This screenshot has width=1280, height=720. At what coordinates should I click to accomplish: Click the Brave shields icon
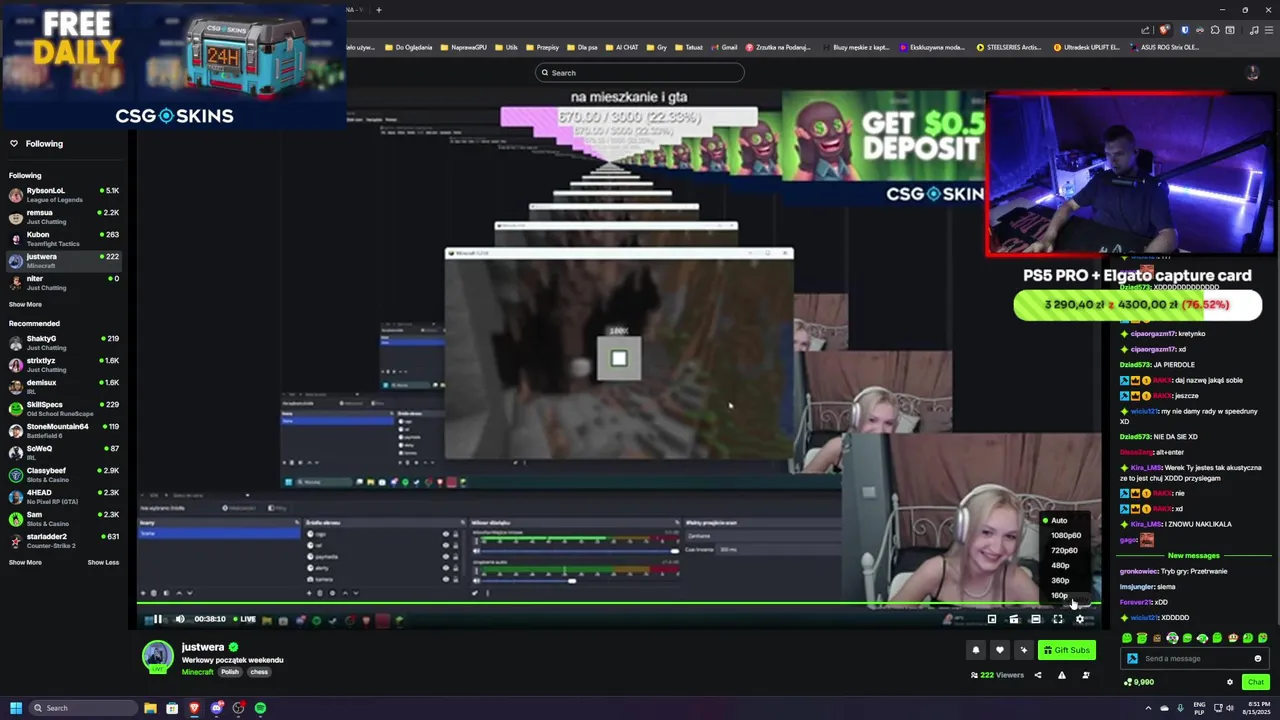click(x=1164, y=30)
